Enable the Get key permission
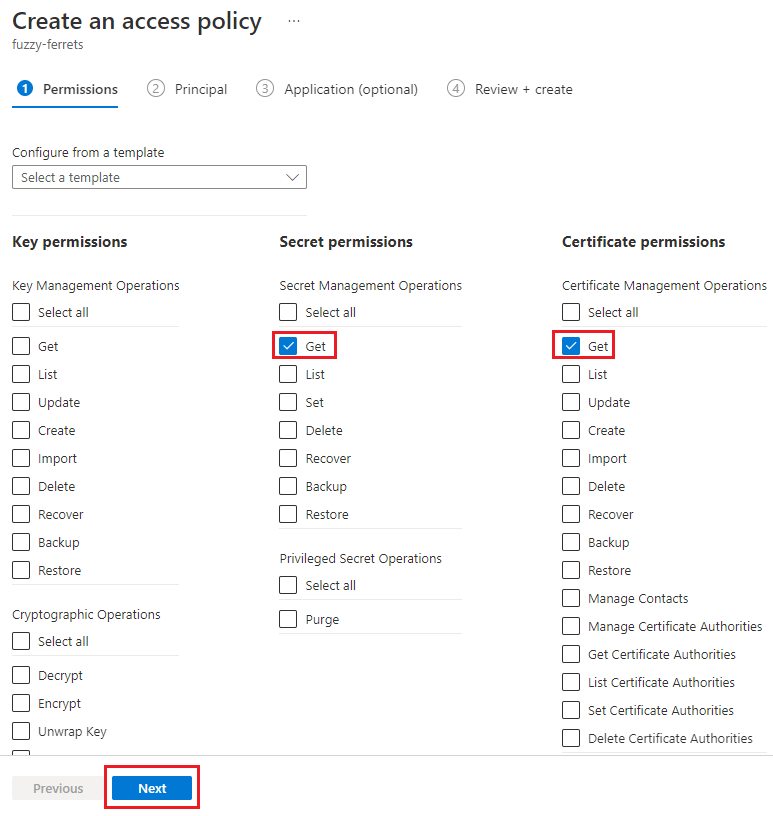This screenshot has height=816, width=773. click(x=20, y=346)
